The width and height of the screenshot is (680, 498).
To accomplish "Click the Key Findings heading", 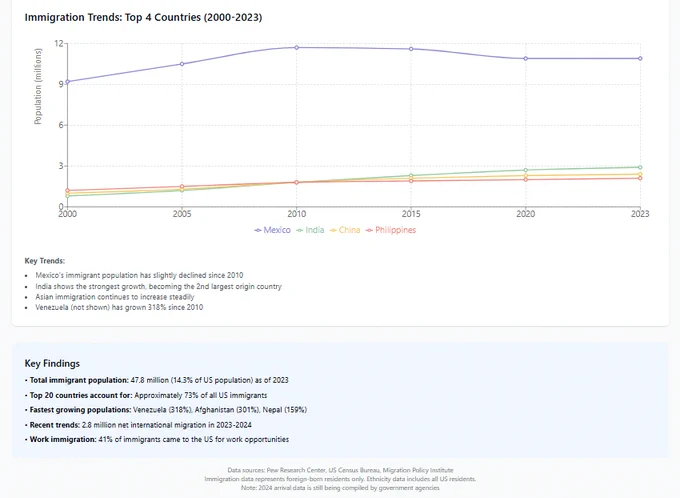I will tap(52, 364).
